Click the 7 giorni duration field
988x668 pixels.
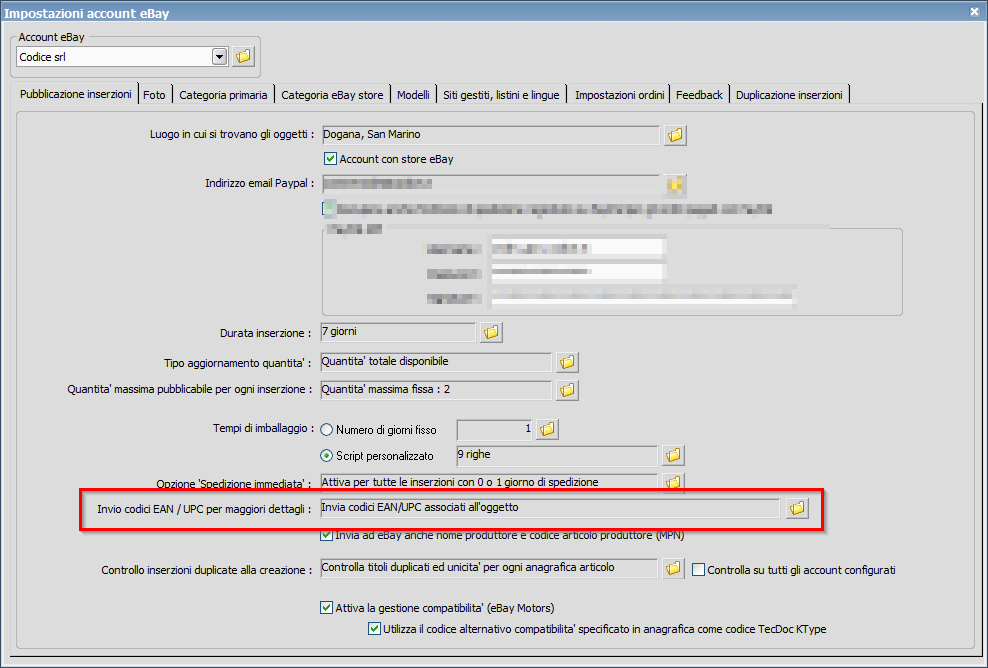coord(398,332)
